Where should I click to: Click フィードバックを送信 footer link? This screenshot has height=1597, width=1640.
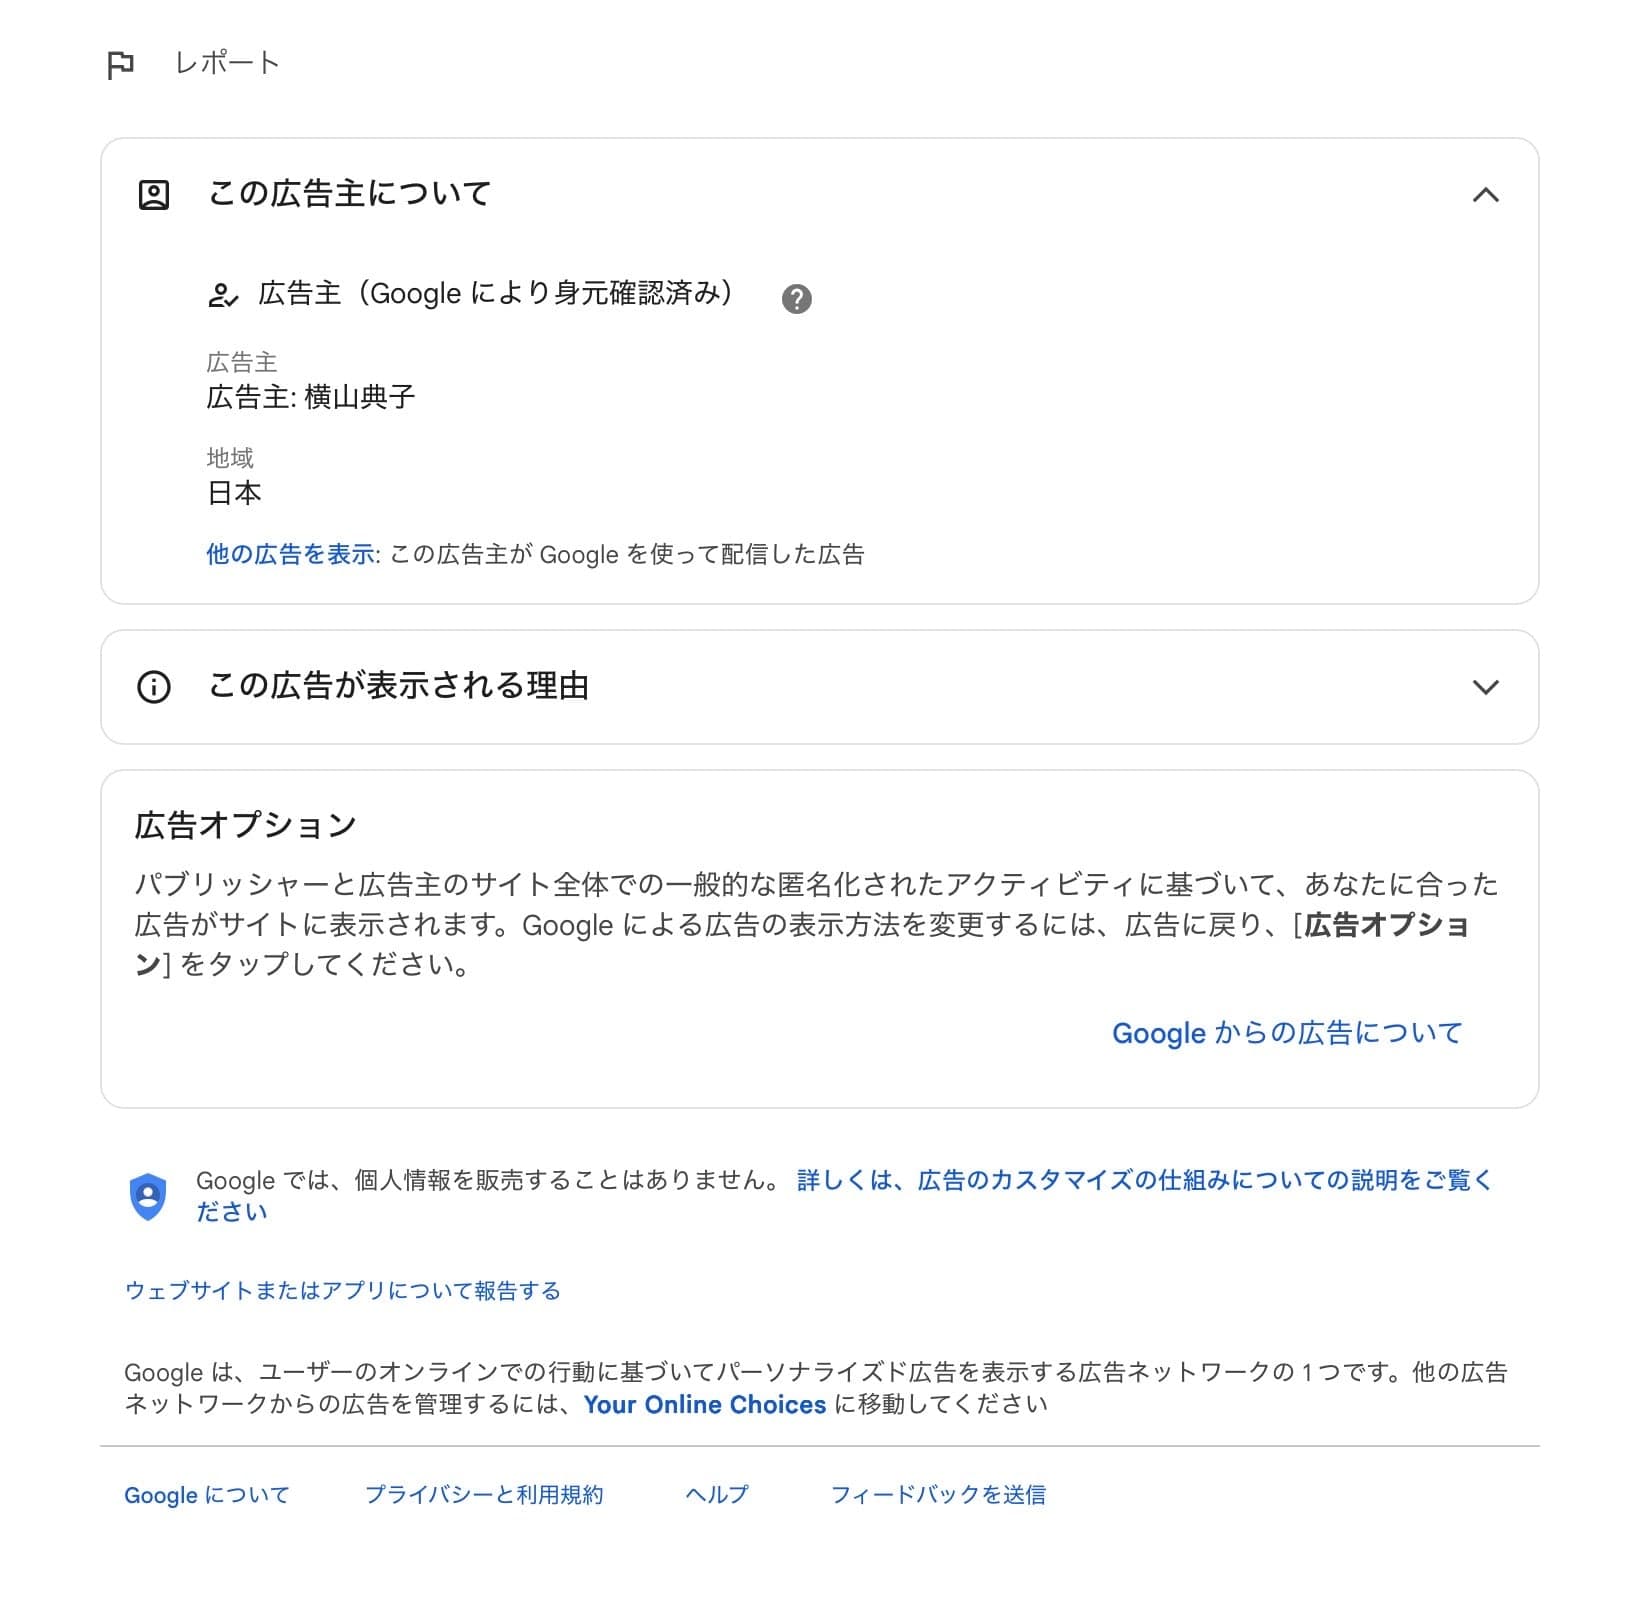click(938, 1495)
